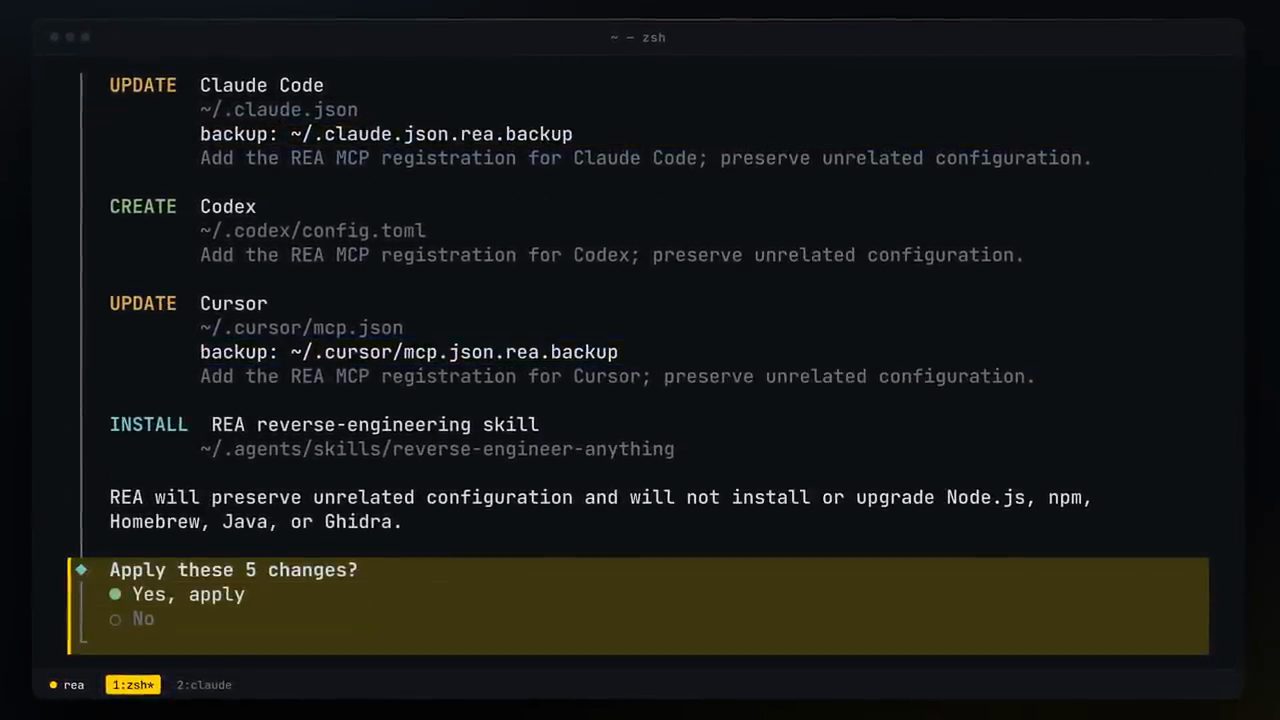Click the ~/.claude.json.rea.backup backup line

pyautogui.click(x=386, y=134)
